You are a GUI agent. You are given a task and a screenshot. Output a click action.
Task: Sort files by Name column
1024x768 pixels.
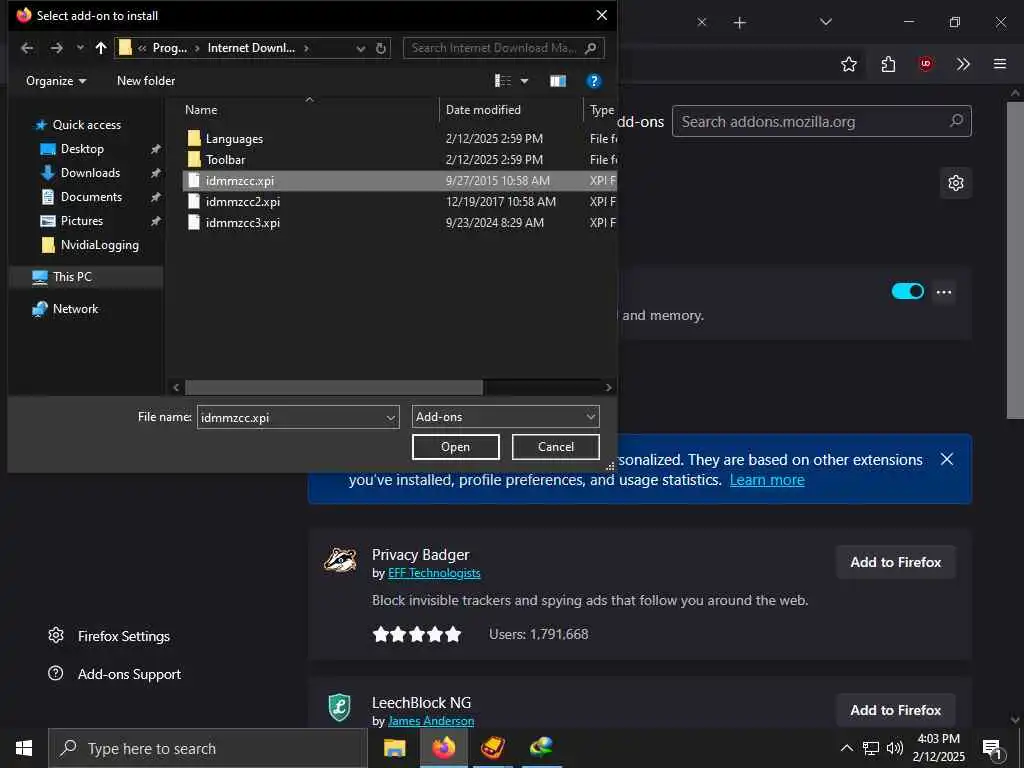309,110
